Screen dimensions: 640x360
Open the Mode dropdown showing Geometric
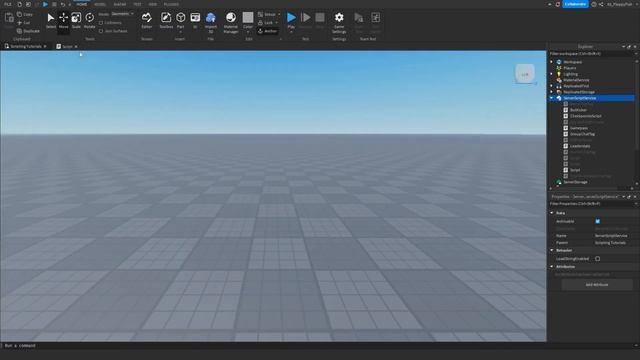click(x=122, y=14)
